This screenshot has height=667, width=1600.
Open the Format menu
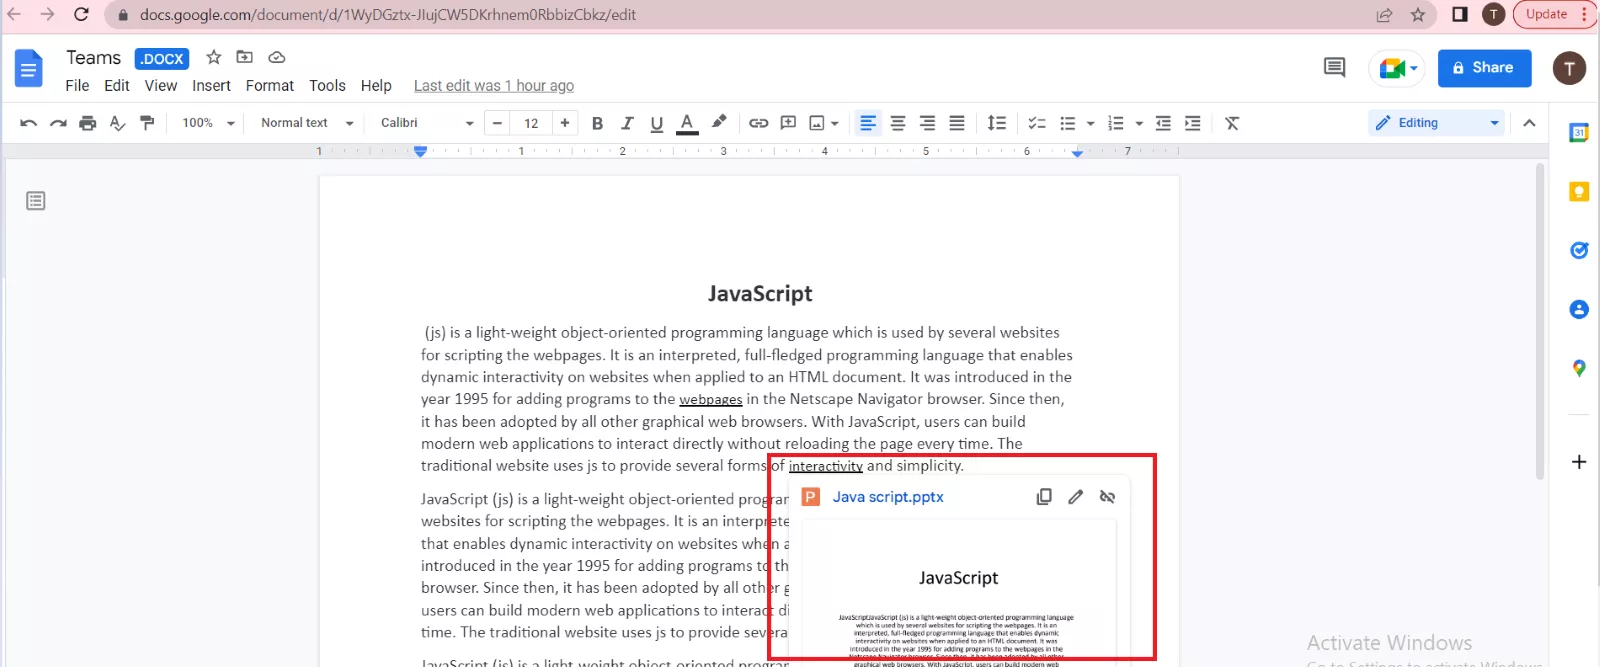coord(270,86)
